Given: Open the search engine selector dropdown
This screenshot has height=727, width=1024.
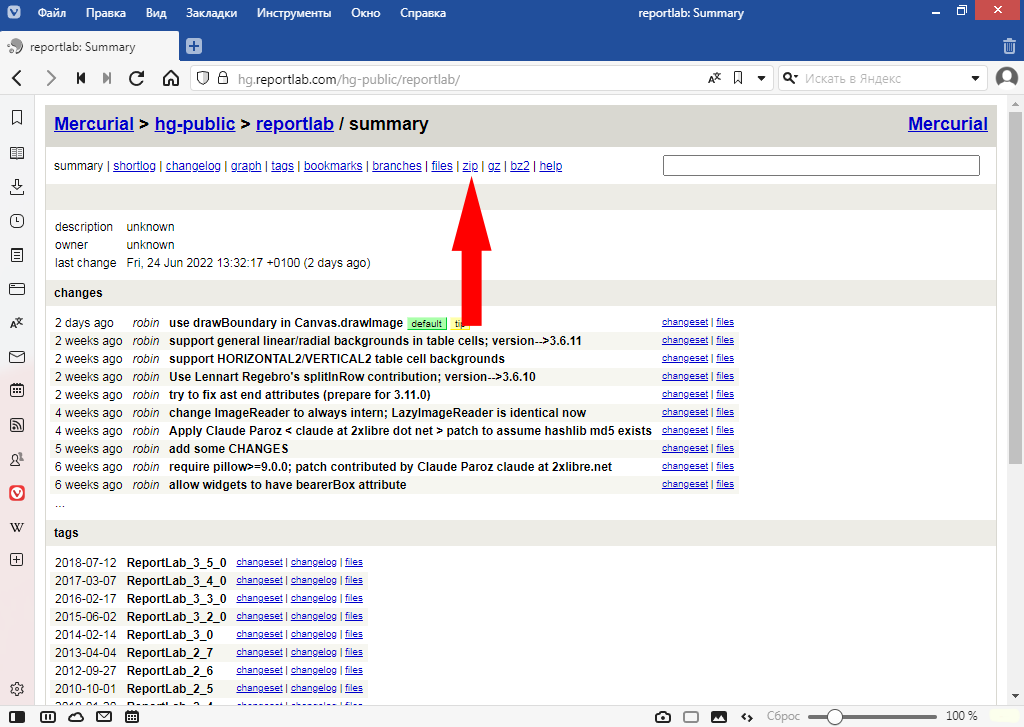Looking at the screenshot, I should 791,78.
